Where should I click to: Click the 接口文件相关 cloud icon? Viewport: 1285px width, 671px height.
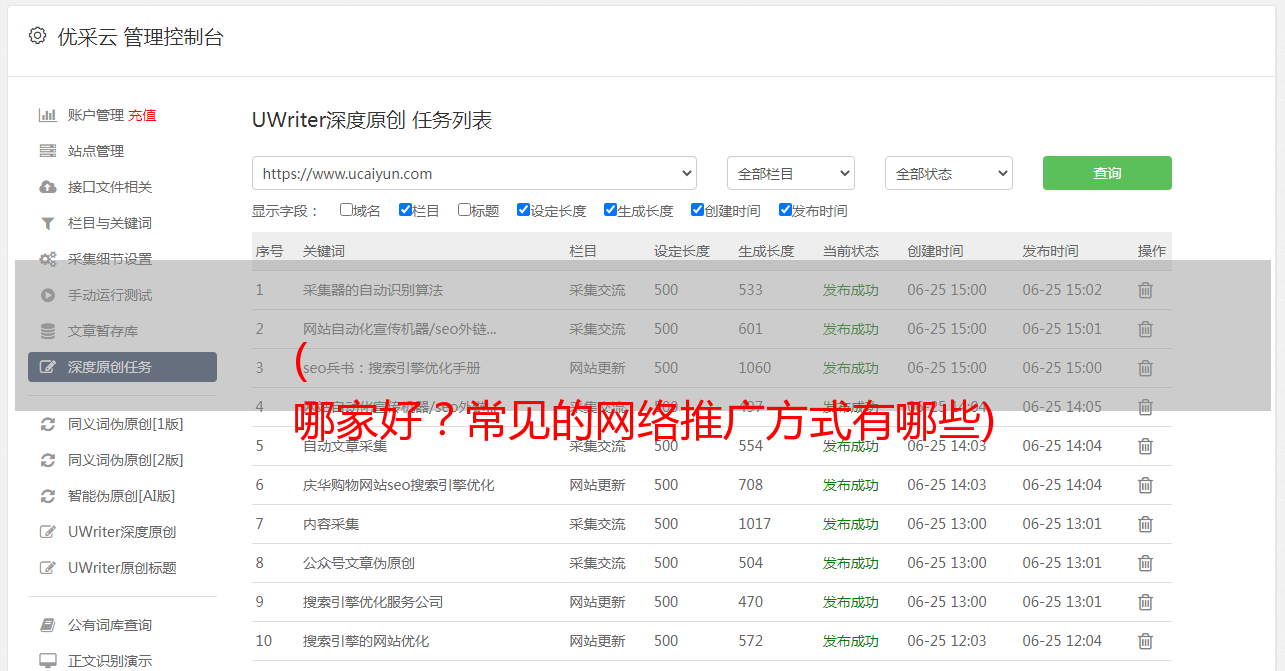click(x=47, y=187)
